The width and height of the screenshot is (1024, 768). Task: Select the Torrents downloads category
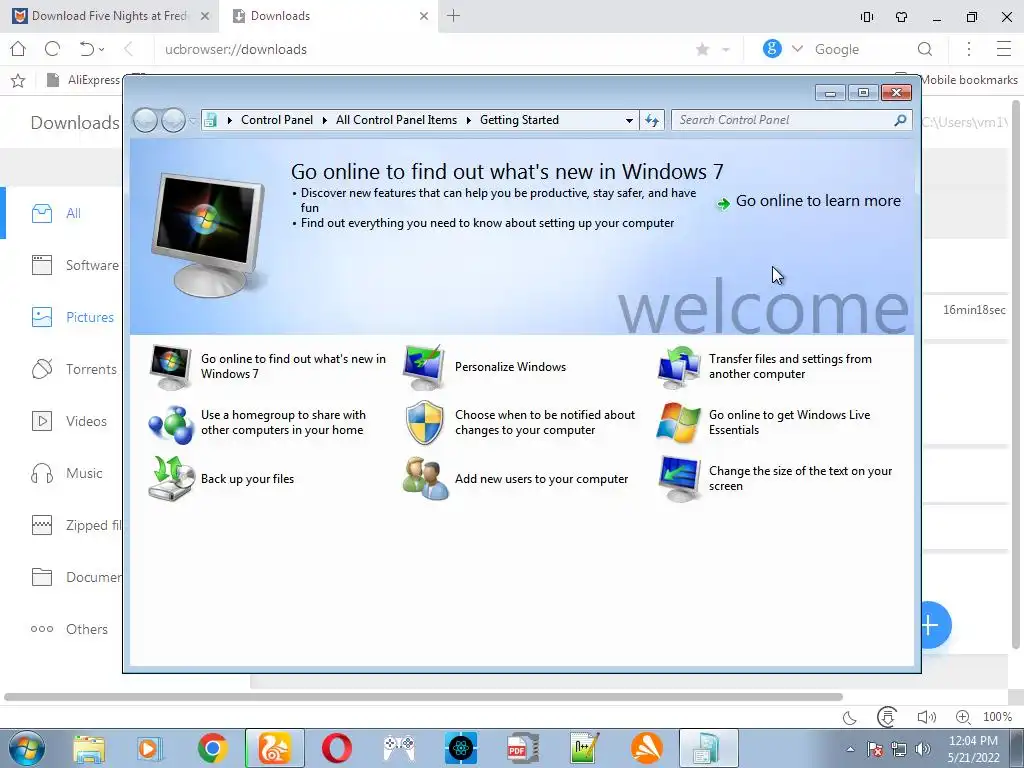(x=74, y=369)
